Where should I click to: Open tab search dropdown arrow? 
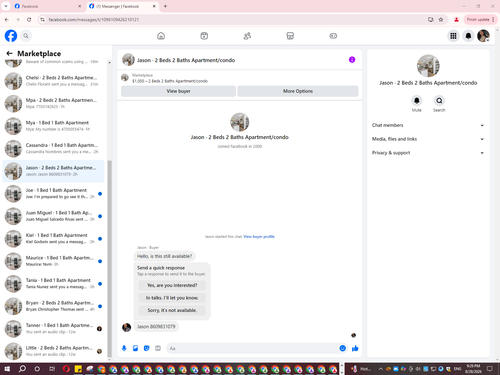pos(6,6)
